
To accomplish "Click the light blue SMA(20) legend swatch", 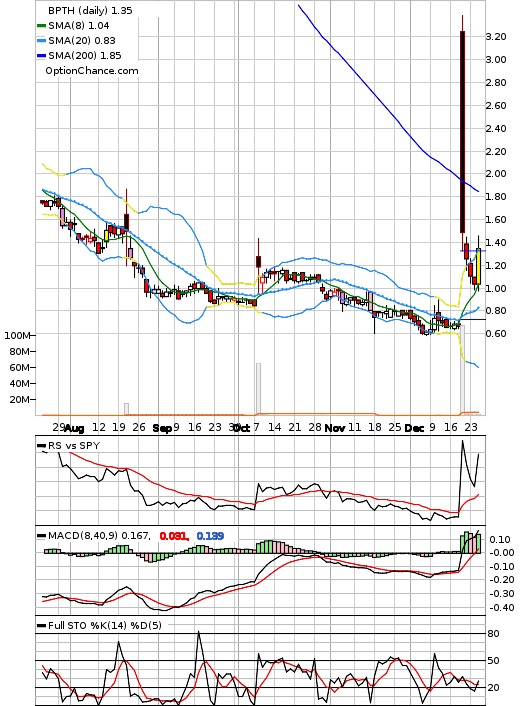I will 41,41.
